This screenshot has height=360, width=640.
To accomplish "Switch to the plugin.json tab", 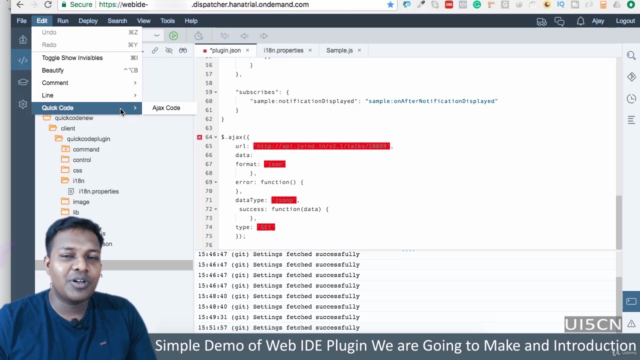I will (x=225, y=51).
